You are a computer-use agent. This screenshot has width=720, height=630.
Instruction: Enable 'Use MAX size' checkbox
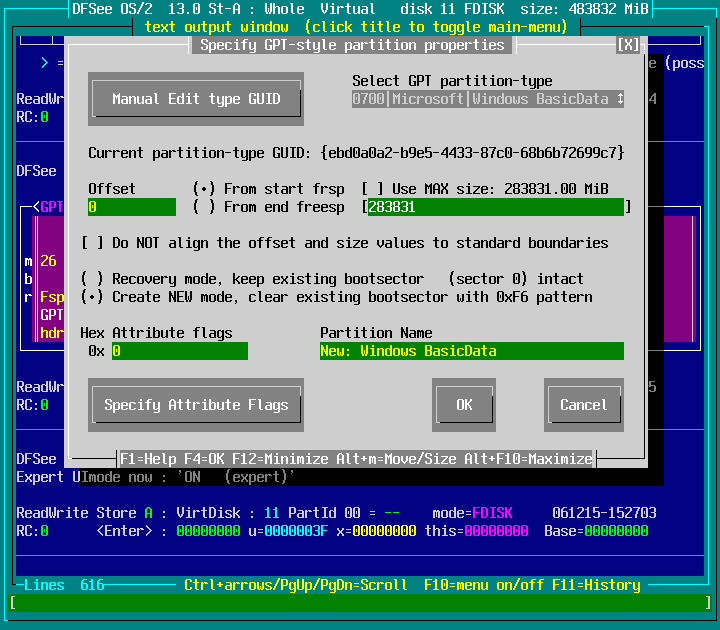click(372, 189)
